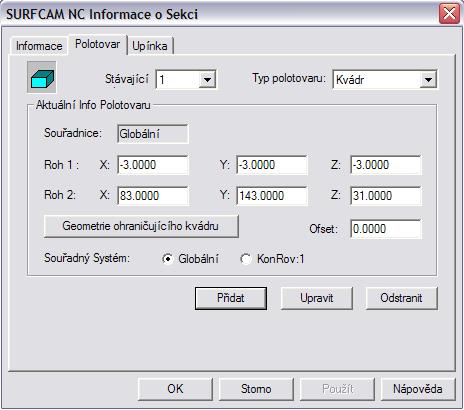Cancel with the Storno button
The image size is (464, 410).
[x=256, y=389]
